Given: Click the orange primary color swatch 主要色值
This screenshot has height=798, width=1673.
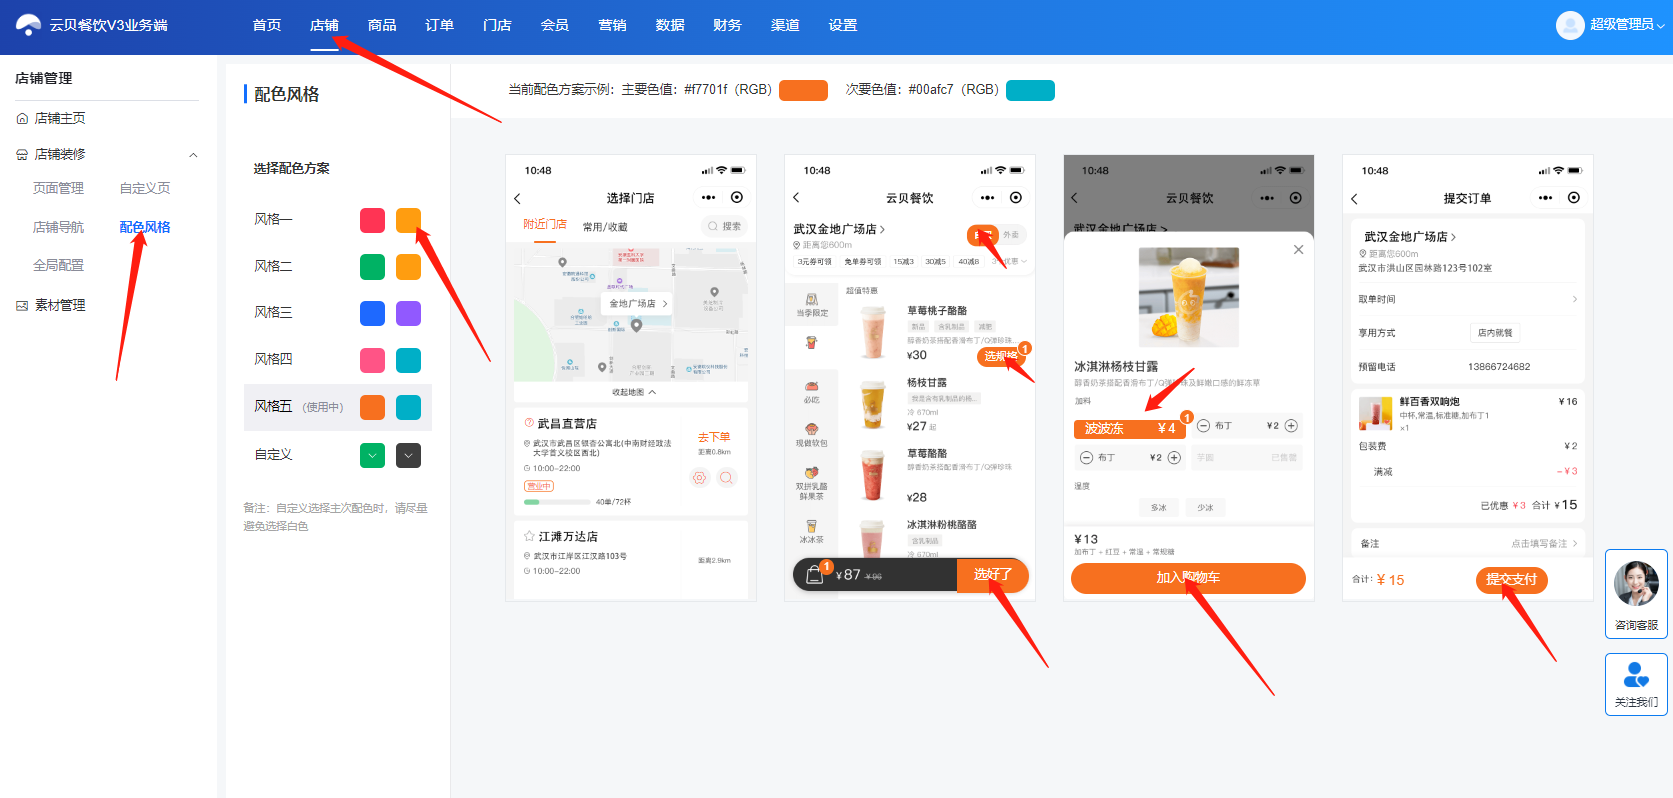Looking at the screenshot, I should [x=803, y=90].
